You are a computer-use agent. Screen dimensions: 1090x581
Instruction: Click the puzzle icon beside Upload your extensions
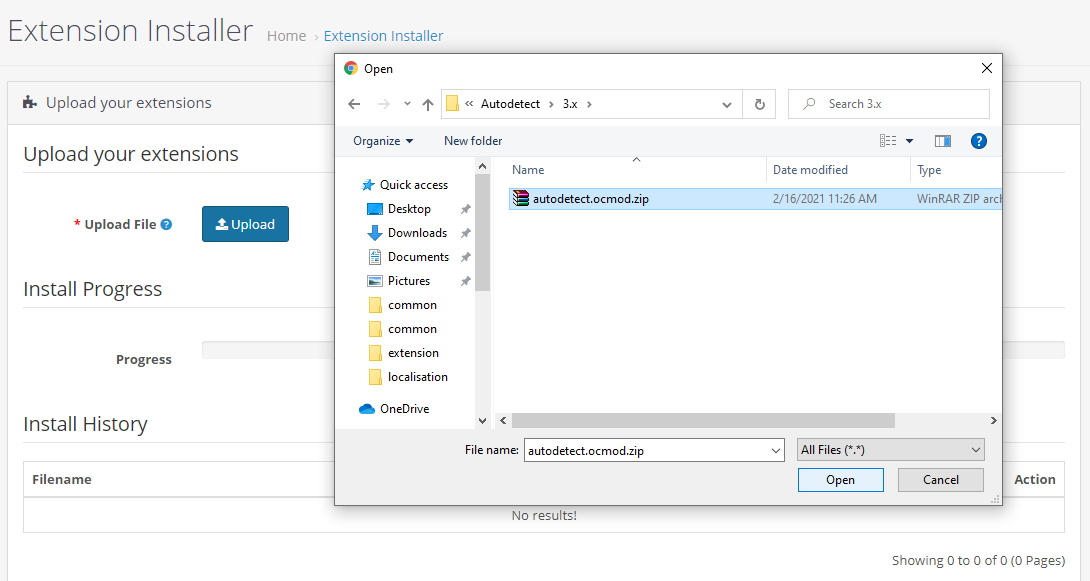pyautogui.click(x=30, y=103)
